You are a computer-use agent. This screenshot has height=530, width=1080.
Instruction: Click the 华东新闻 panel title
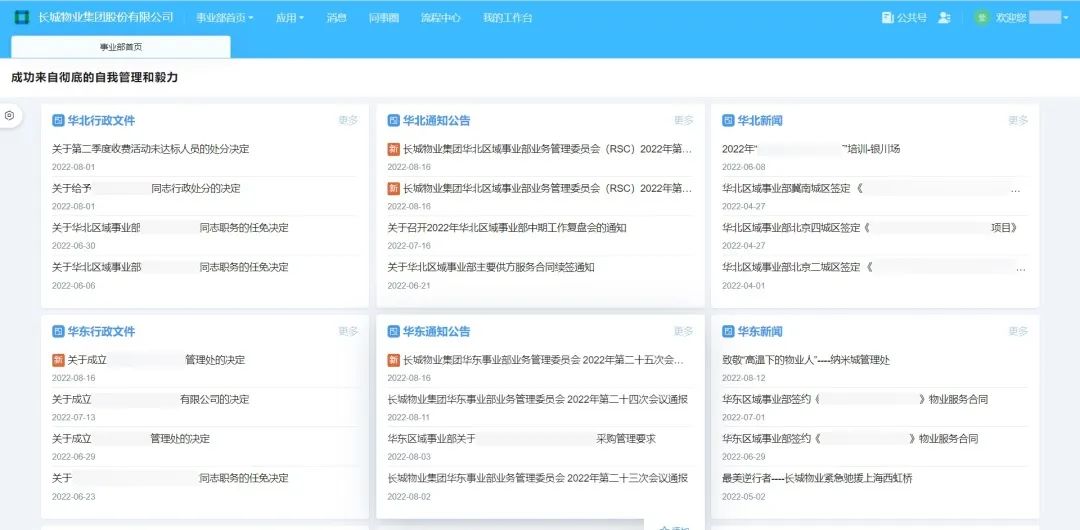[760, 332]
